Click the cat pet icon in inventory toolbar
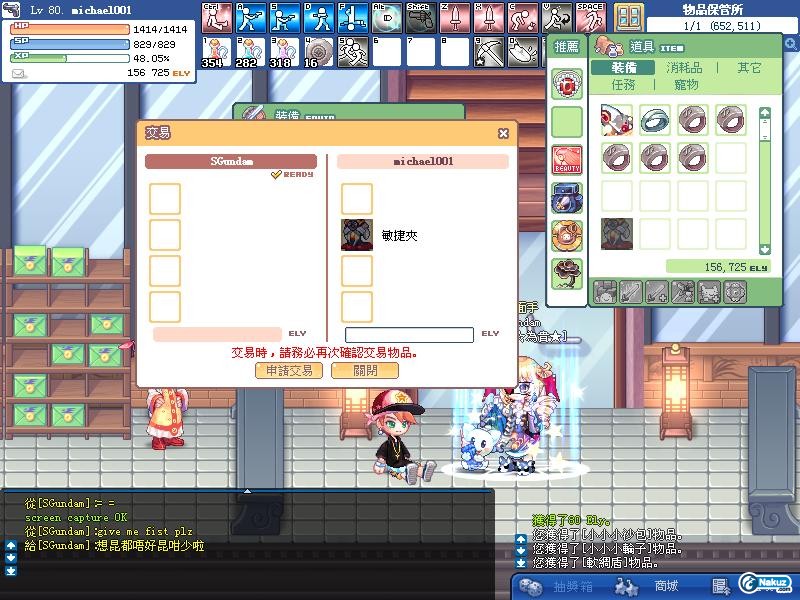The height and width of the screenshot is (600, 800). coord(709,293)
